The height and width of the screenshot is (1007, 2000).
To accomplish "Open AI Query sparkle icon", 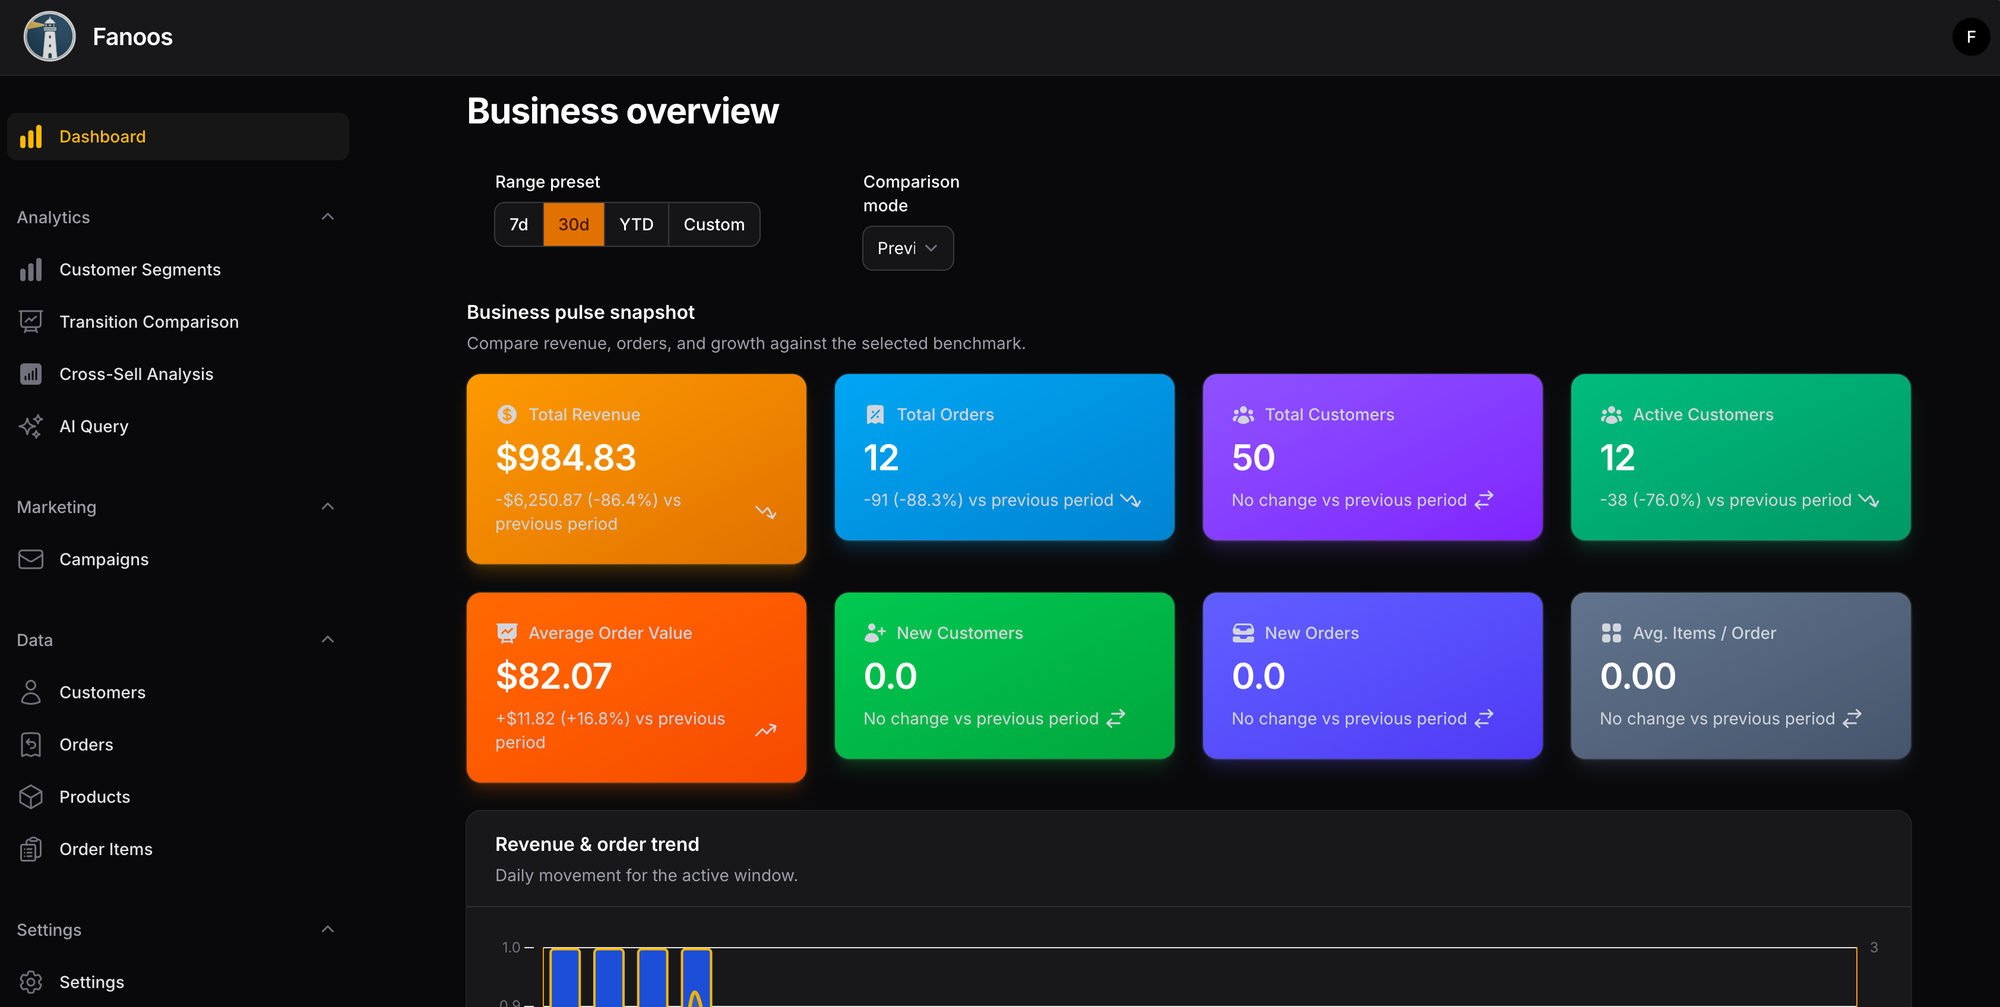I will (31, 426).
